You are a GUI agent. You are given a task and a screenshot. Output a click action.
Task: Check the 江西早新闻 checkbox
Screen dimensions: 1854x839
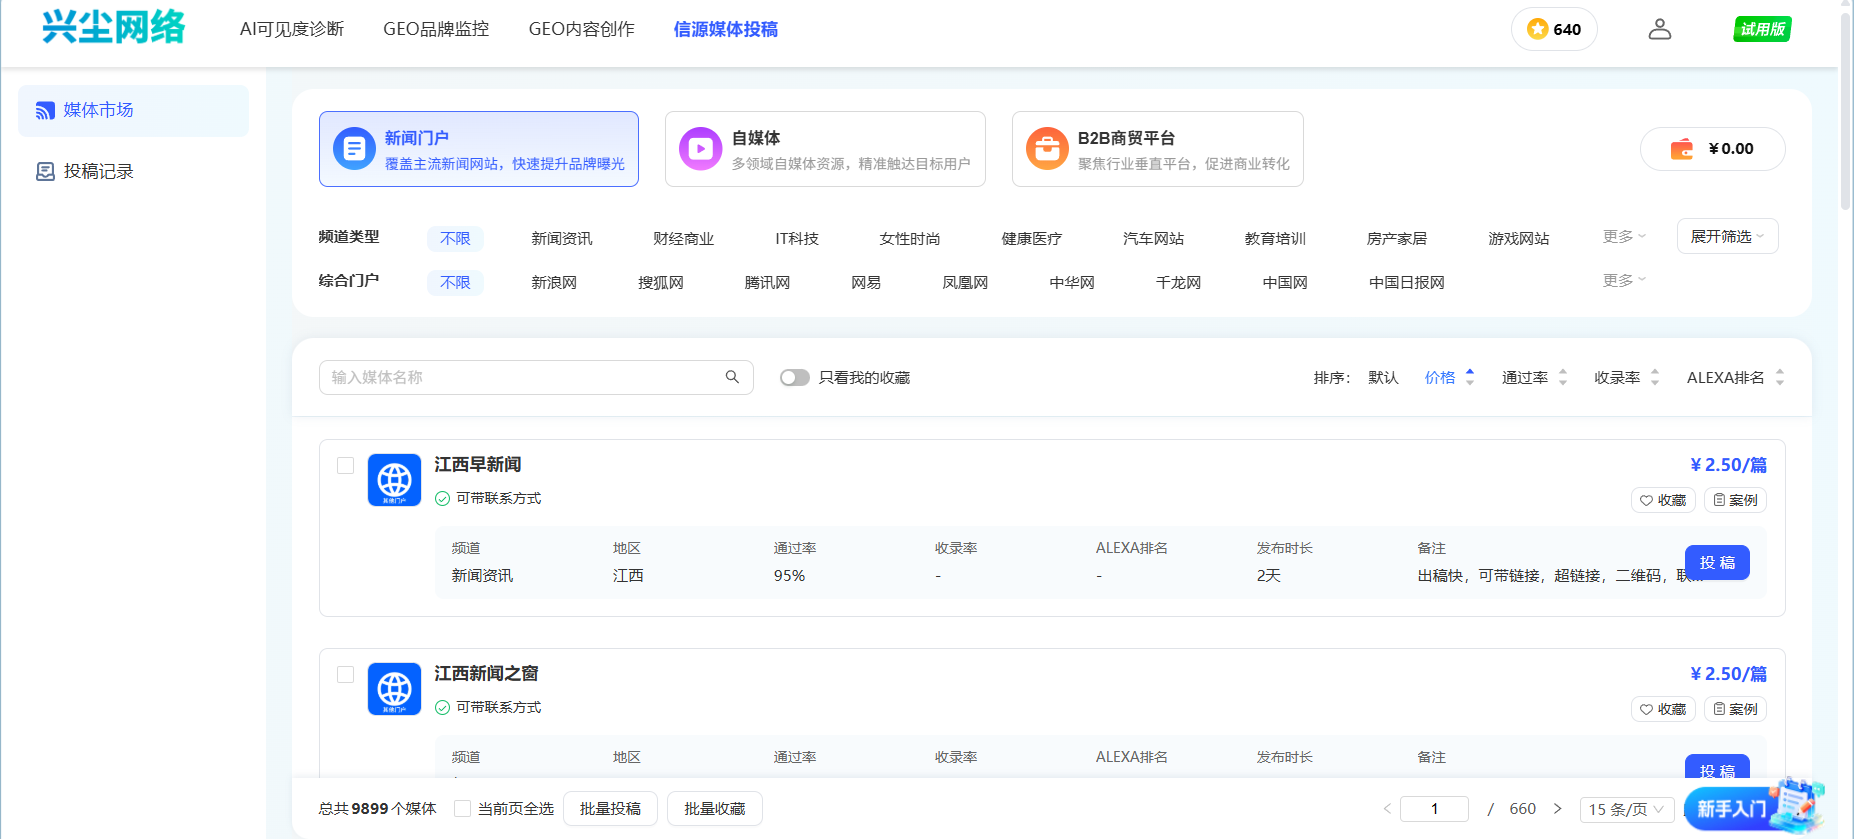pyautogui.click(x=346, y=466)
